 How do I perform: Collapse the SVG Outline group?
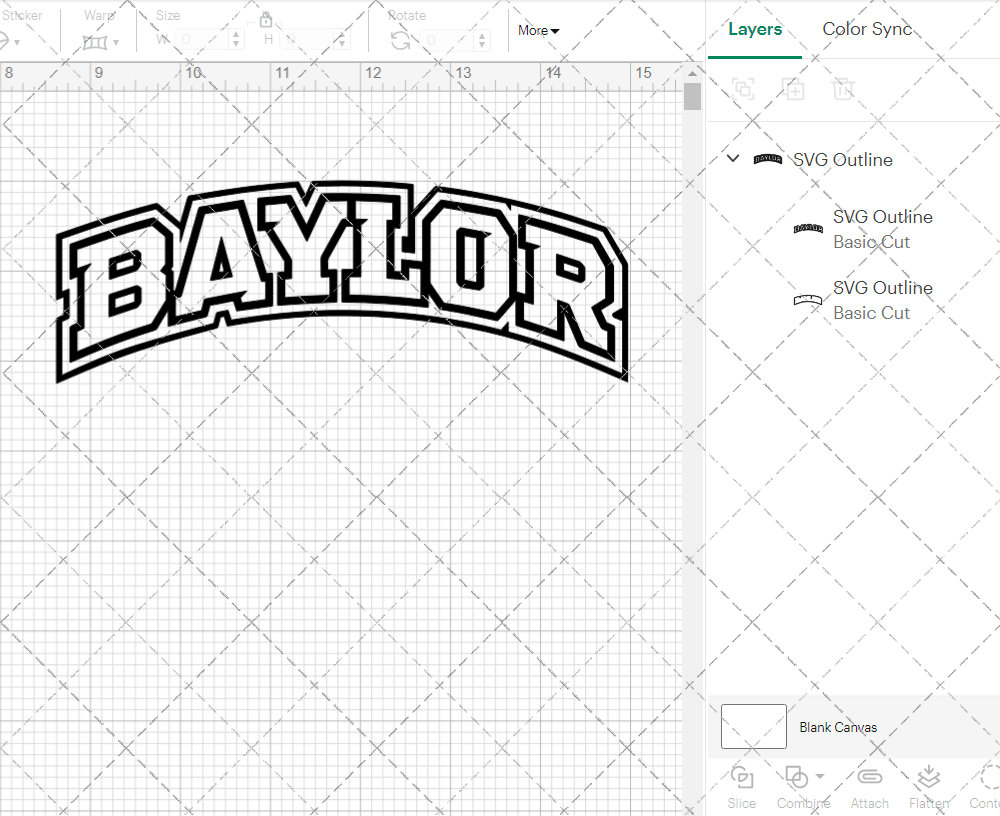tap(732, 158)
